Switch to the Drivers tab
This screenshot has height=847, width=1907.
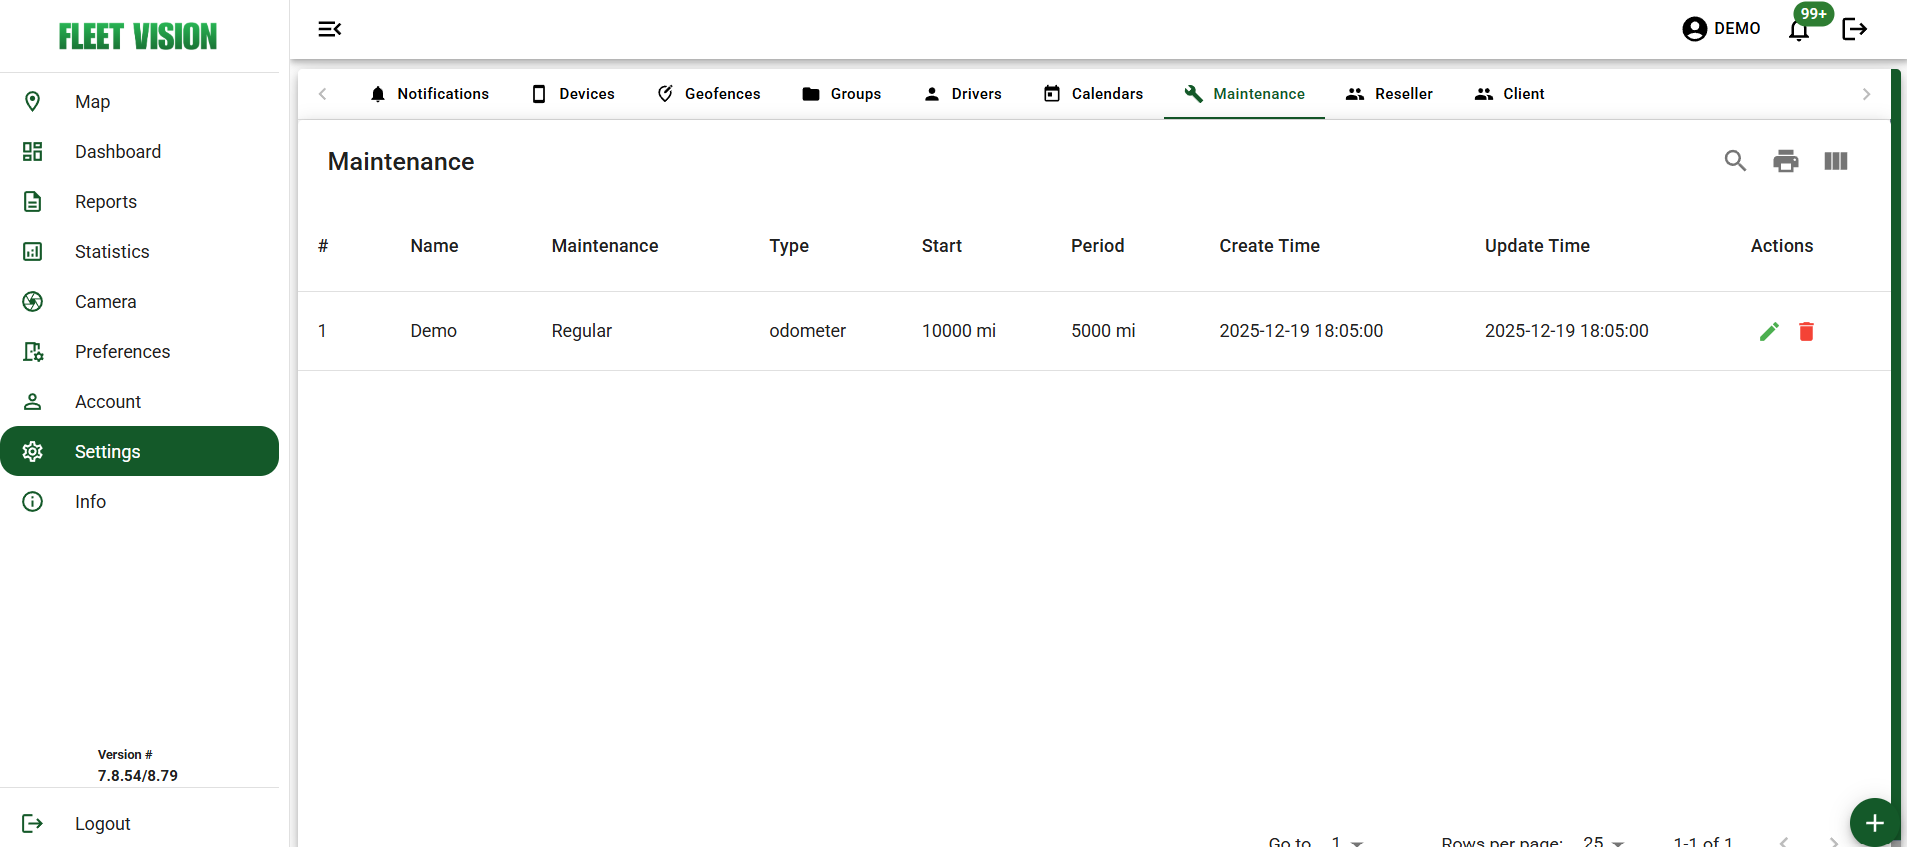coord(962,94)
